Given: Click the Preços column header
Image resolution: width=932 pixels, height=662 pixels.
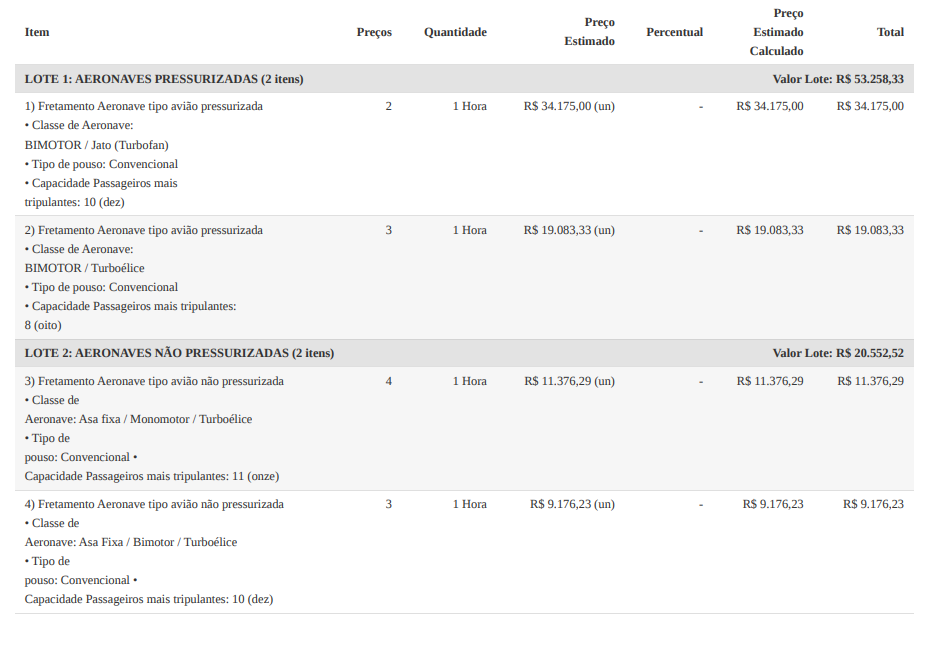Looking at the screenshot, I should (374, 32).
